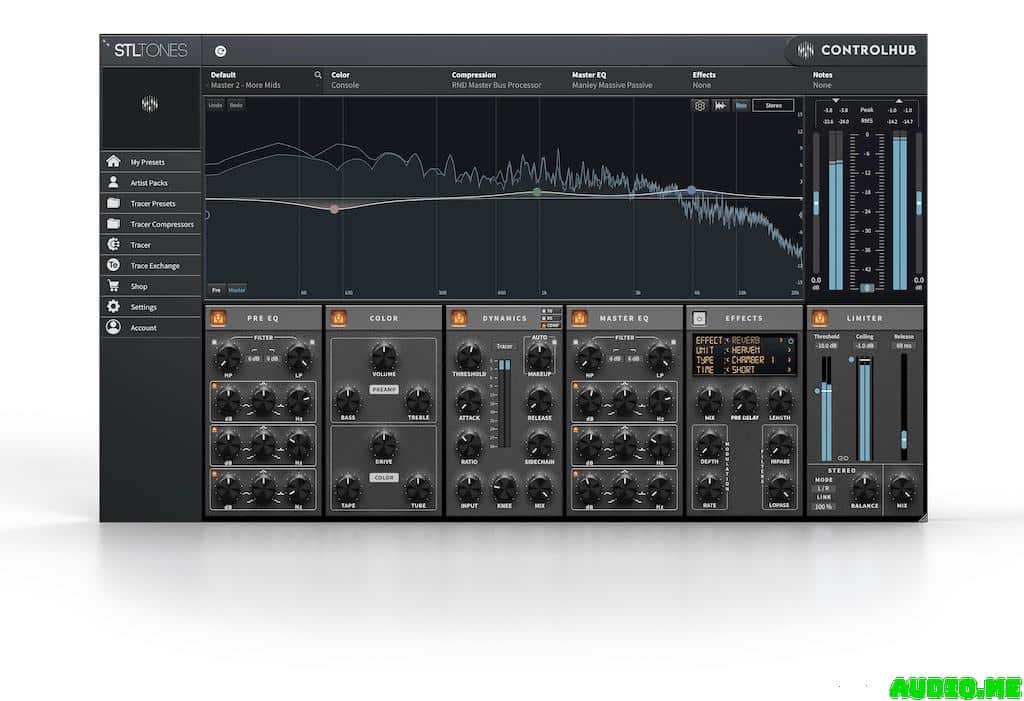Click next arrow on Type Chamber row
Image resolution: width=1024 pixels, height=701 pixels.
pyautogui.click(x=789, y=360)
